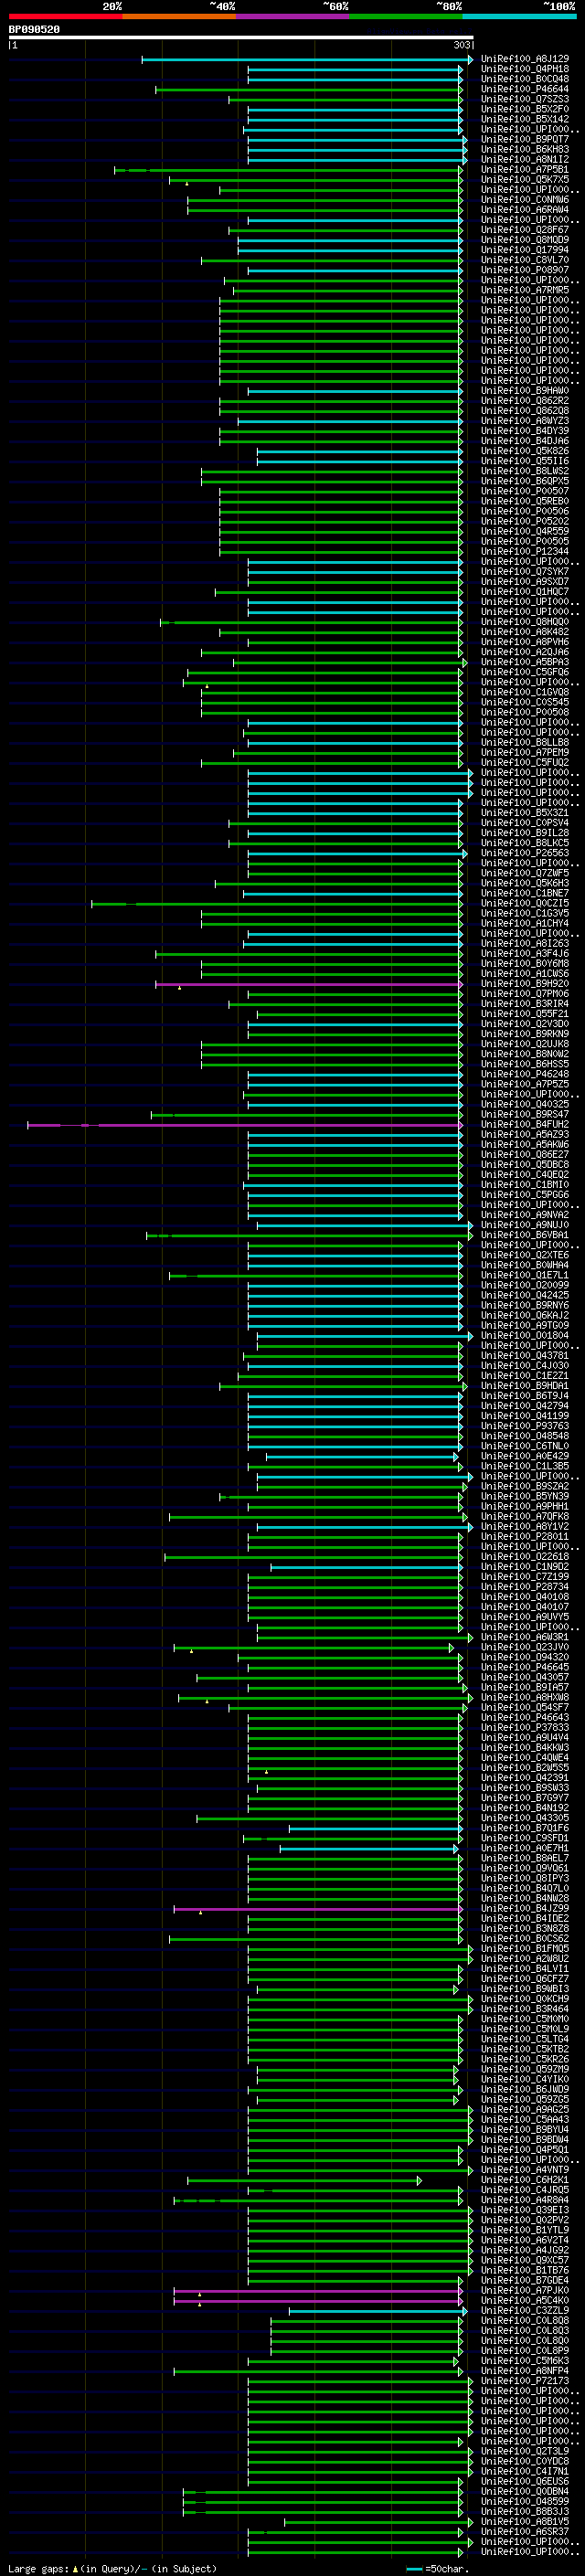585x2576 pixels.
Task: Click label UniRef100_B4JZ99
Action: [525, 1909]
